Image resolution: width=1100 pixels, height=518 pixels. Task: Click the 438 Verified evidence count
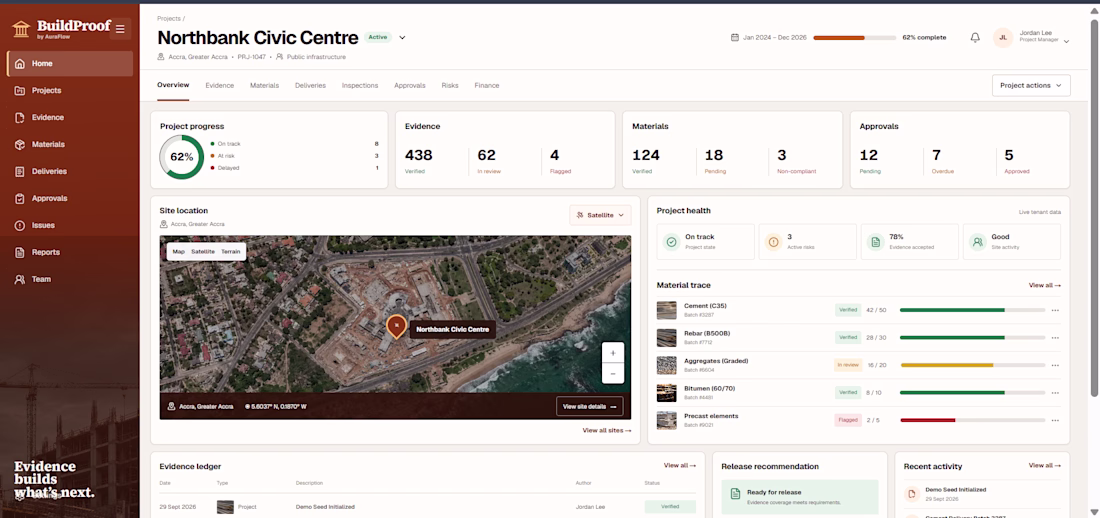click(419, 161)
